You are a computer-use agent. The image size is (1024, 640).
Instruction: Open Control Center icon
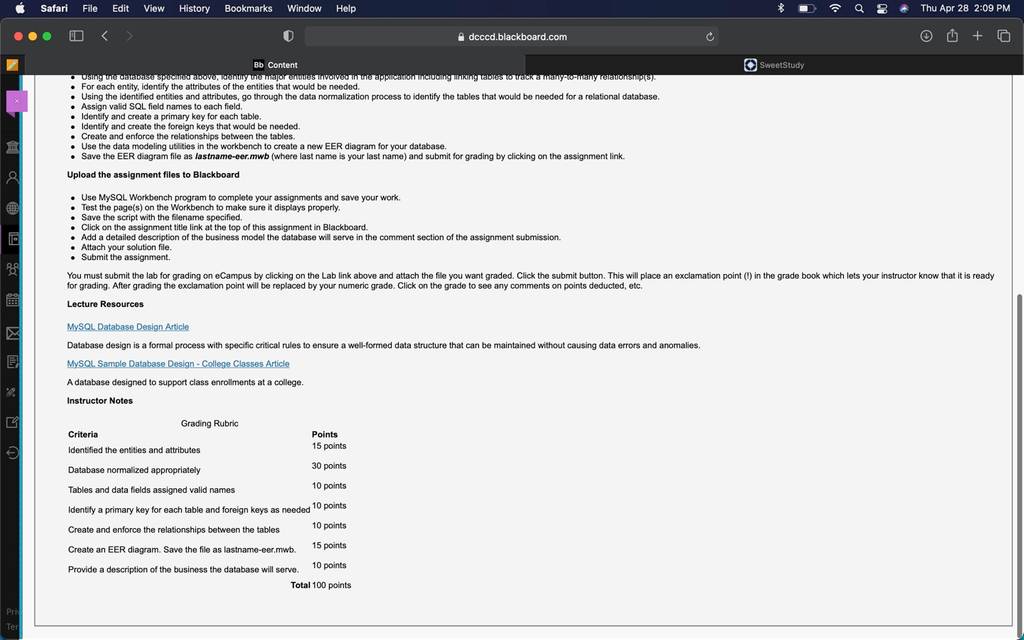(882, 8)
